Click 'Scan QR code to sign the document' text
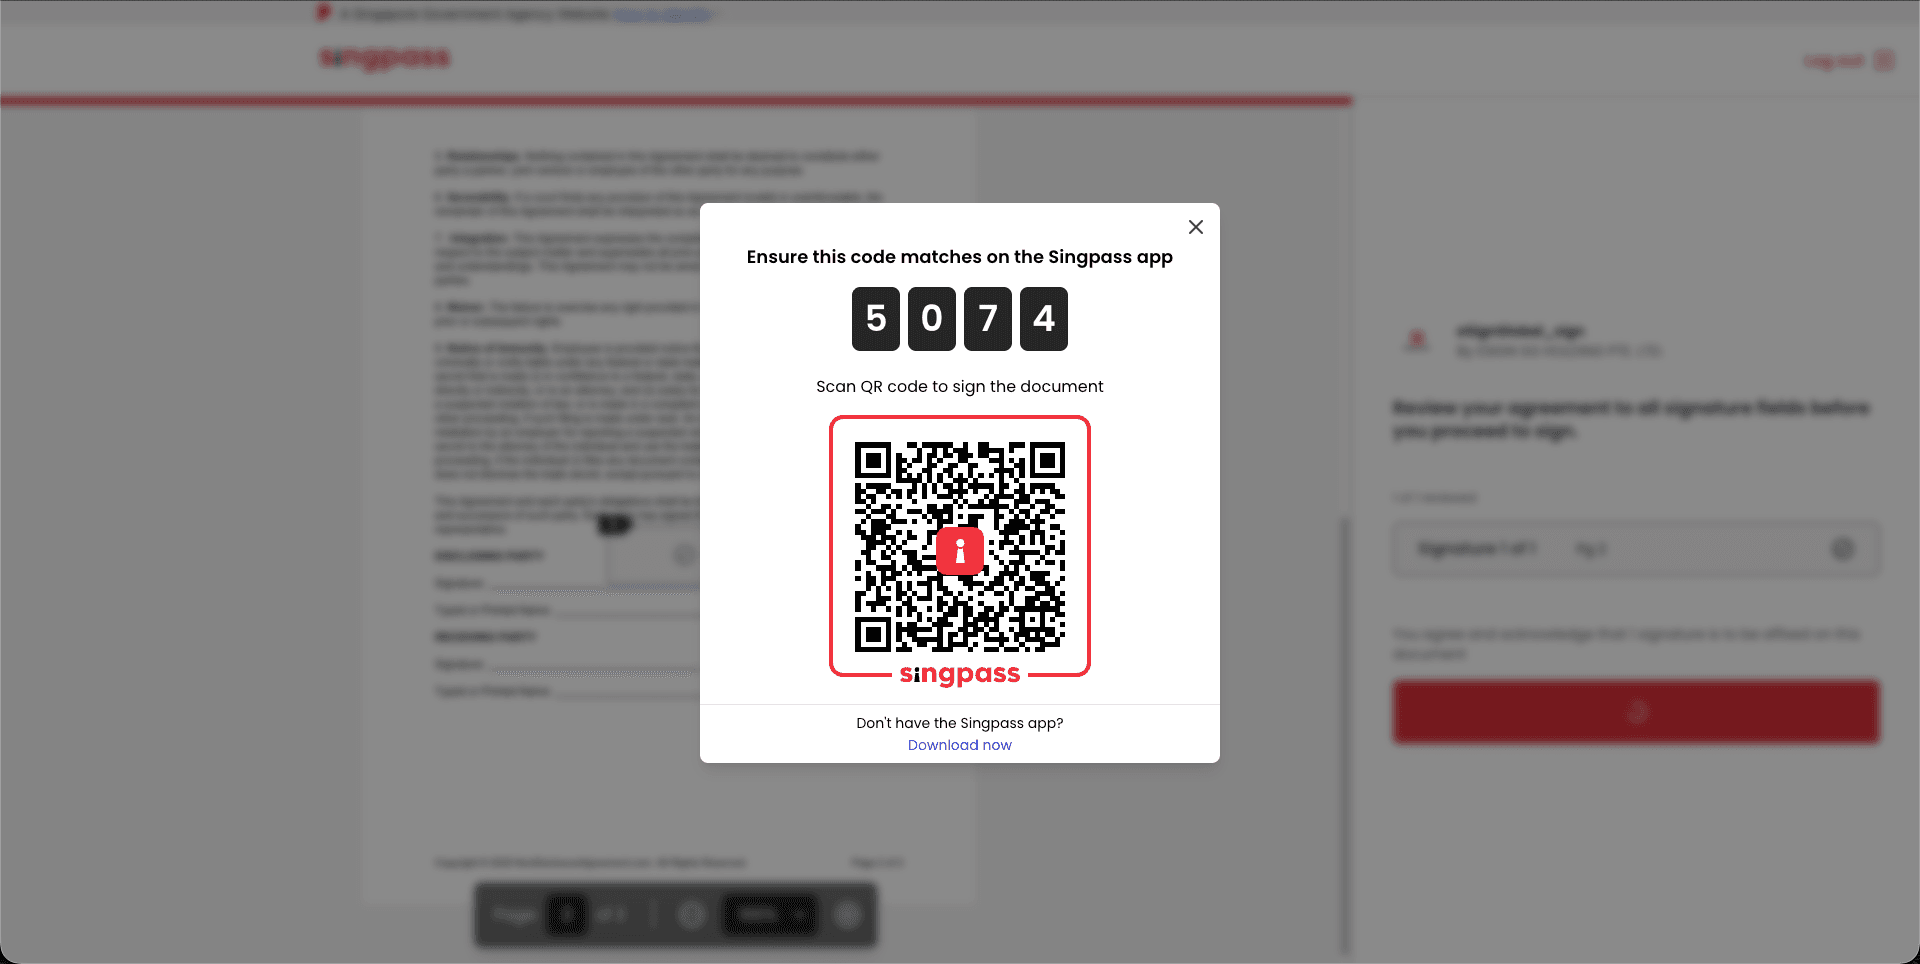The image size is (1920, 964). pos(960,386)
